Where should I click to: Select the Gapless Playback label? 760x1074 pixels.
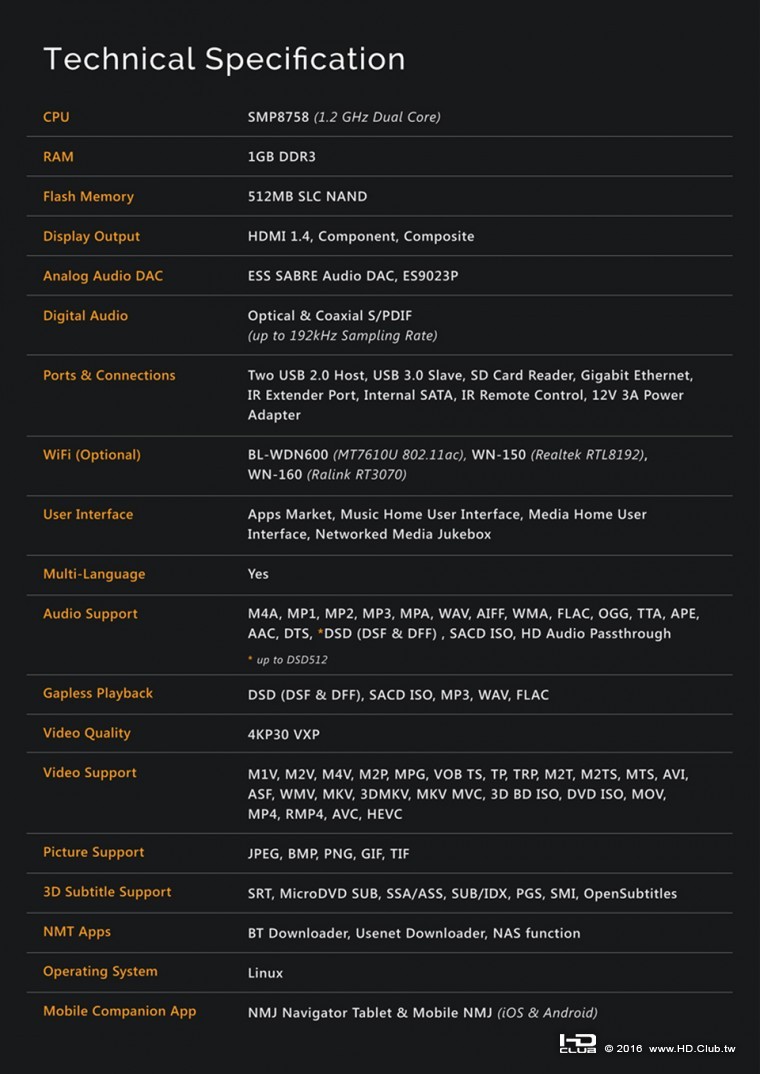coord(98,694)
